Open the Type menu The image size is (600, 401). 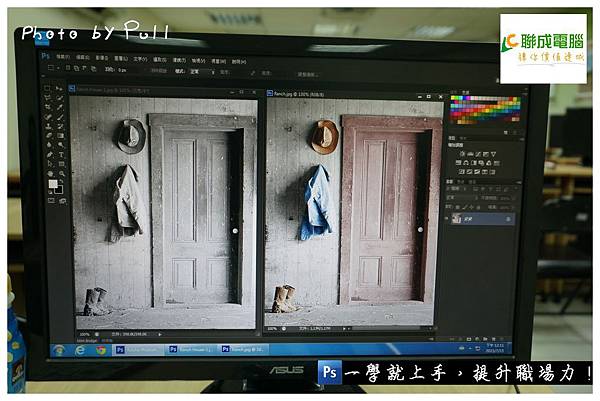pos(140,59)
